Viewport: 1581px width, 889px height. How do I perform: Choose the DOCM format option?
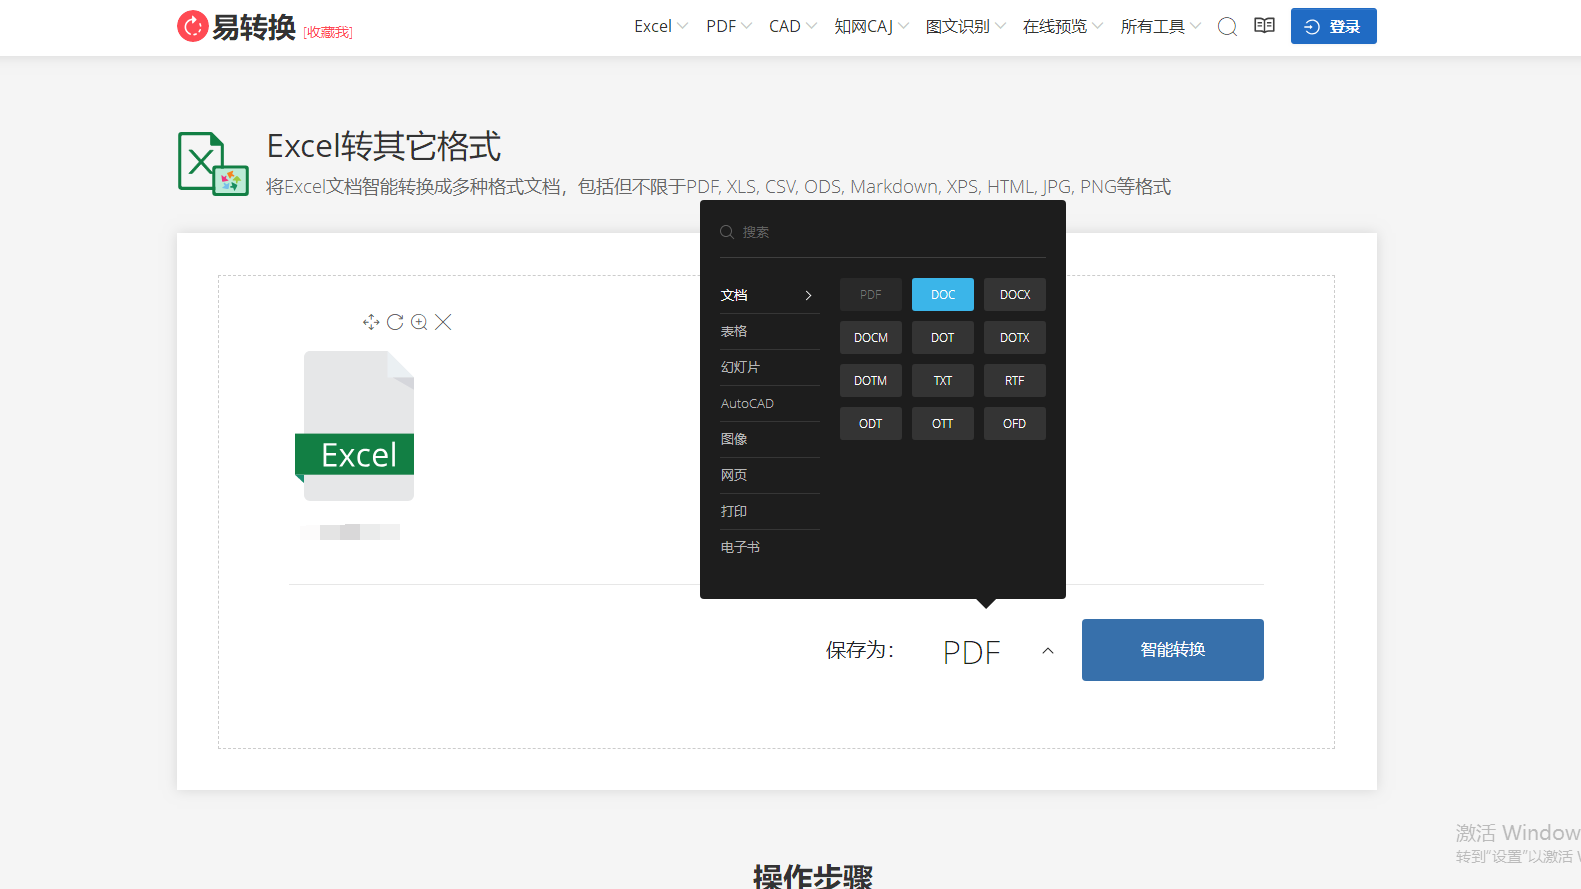click(871, 338)
